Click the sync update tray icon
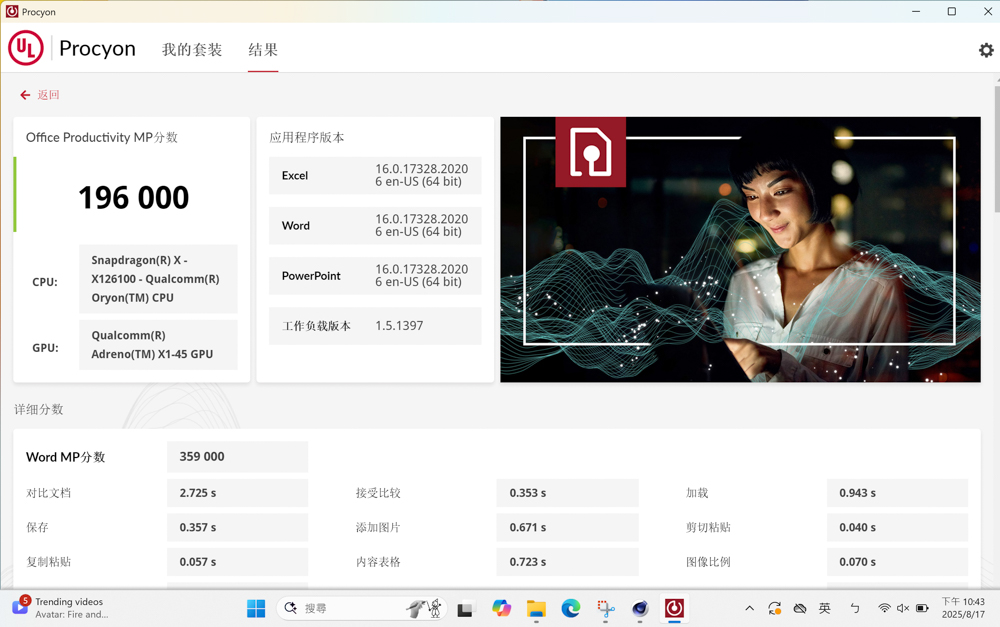Viewport: 1000px width, 627px height. pyautogui.click(x=775, y=609)
